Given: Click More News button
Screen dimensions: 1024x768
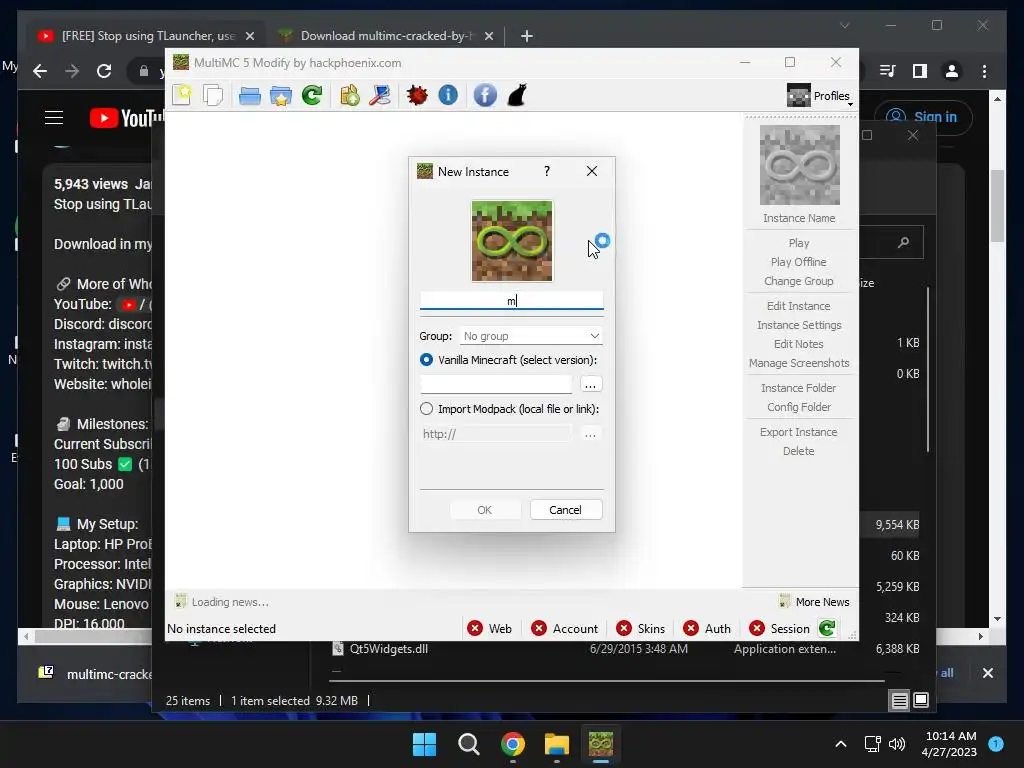Looking at the screenshot, I should [x=814, y=602].
